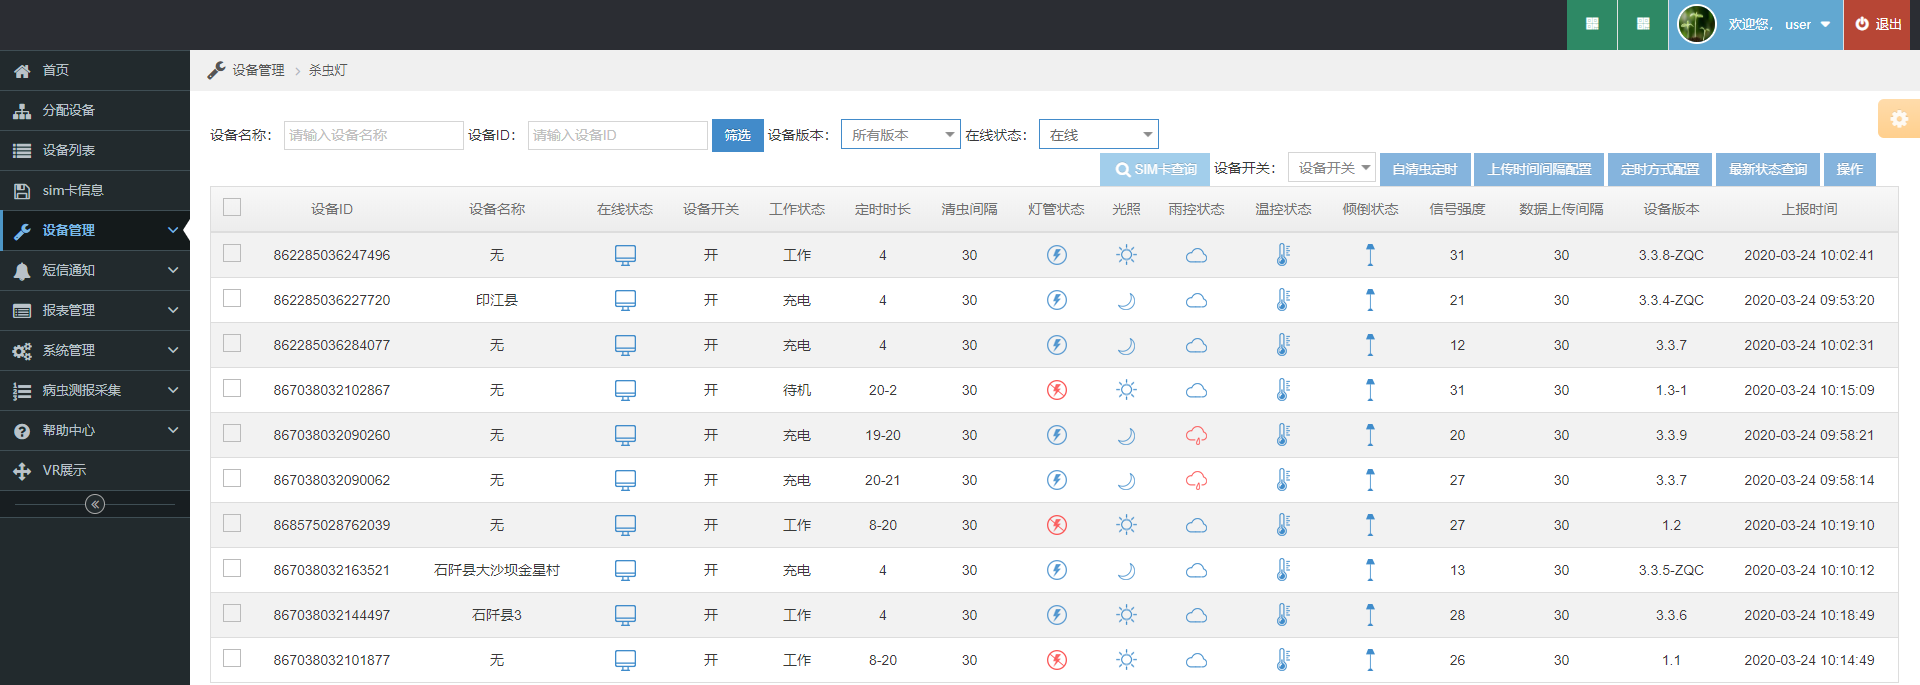The height and width of the screenshot is (685, 1920).
Task: Click moon light icon for device 862285036227720
Action: [1126, 300]
